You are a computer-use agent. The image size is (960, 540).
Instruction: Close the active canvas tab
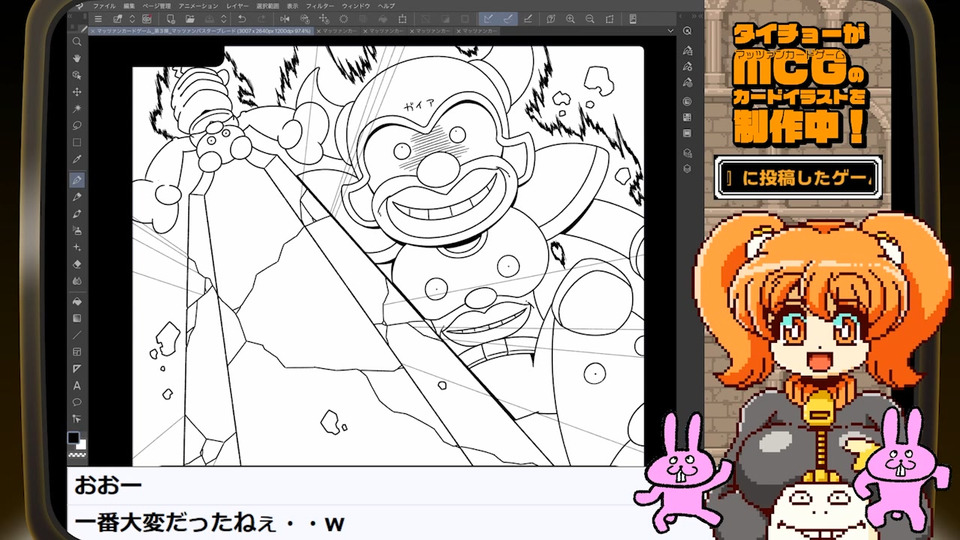(x=92, y=31)
